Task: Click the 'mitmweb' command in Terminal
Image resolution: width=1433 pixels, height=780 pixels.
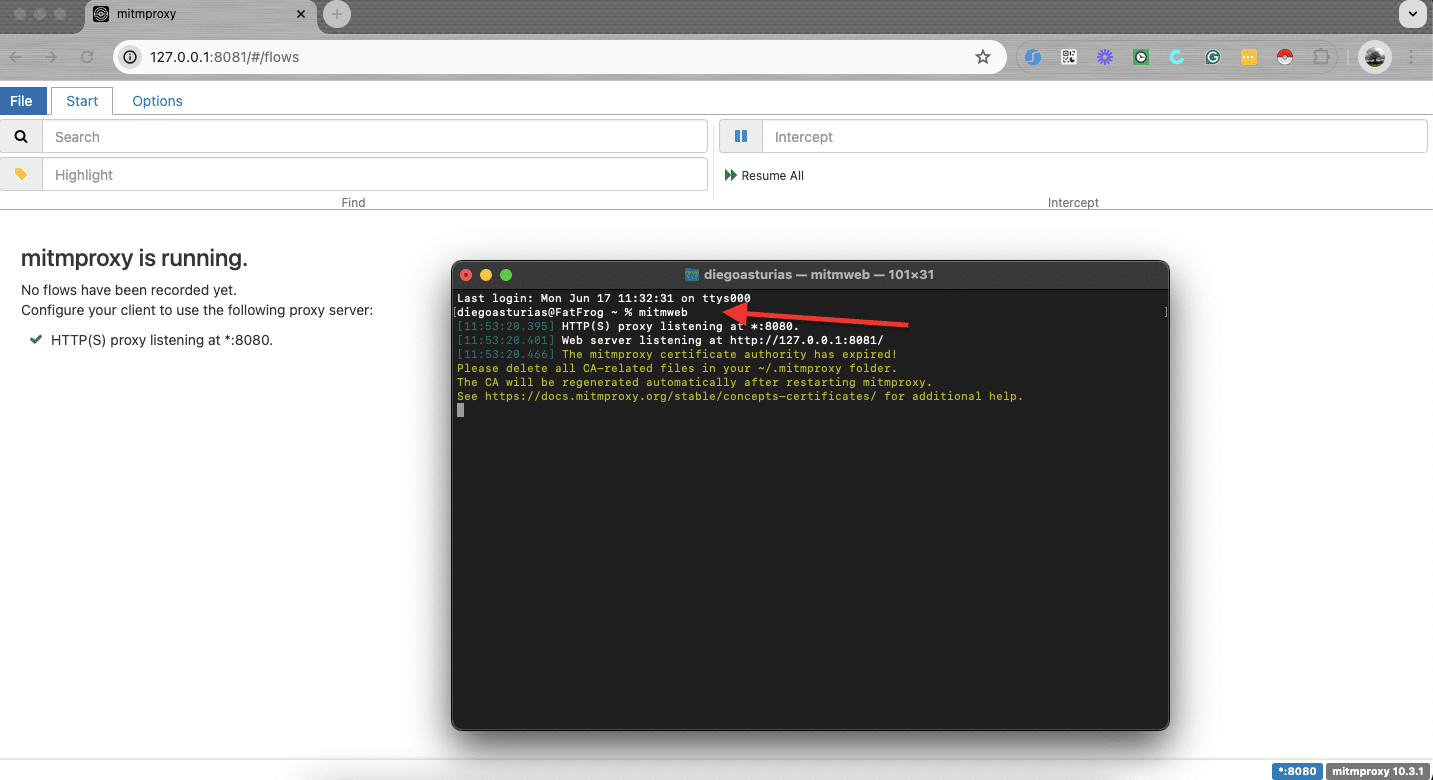Action: 663,312
